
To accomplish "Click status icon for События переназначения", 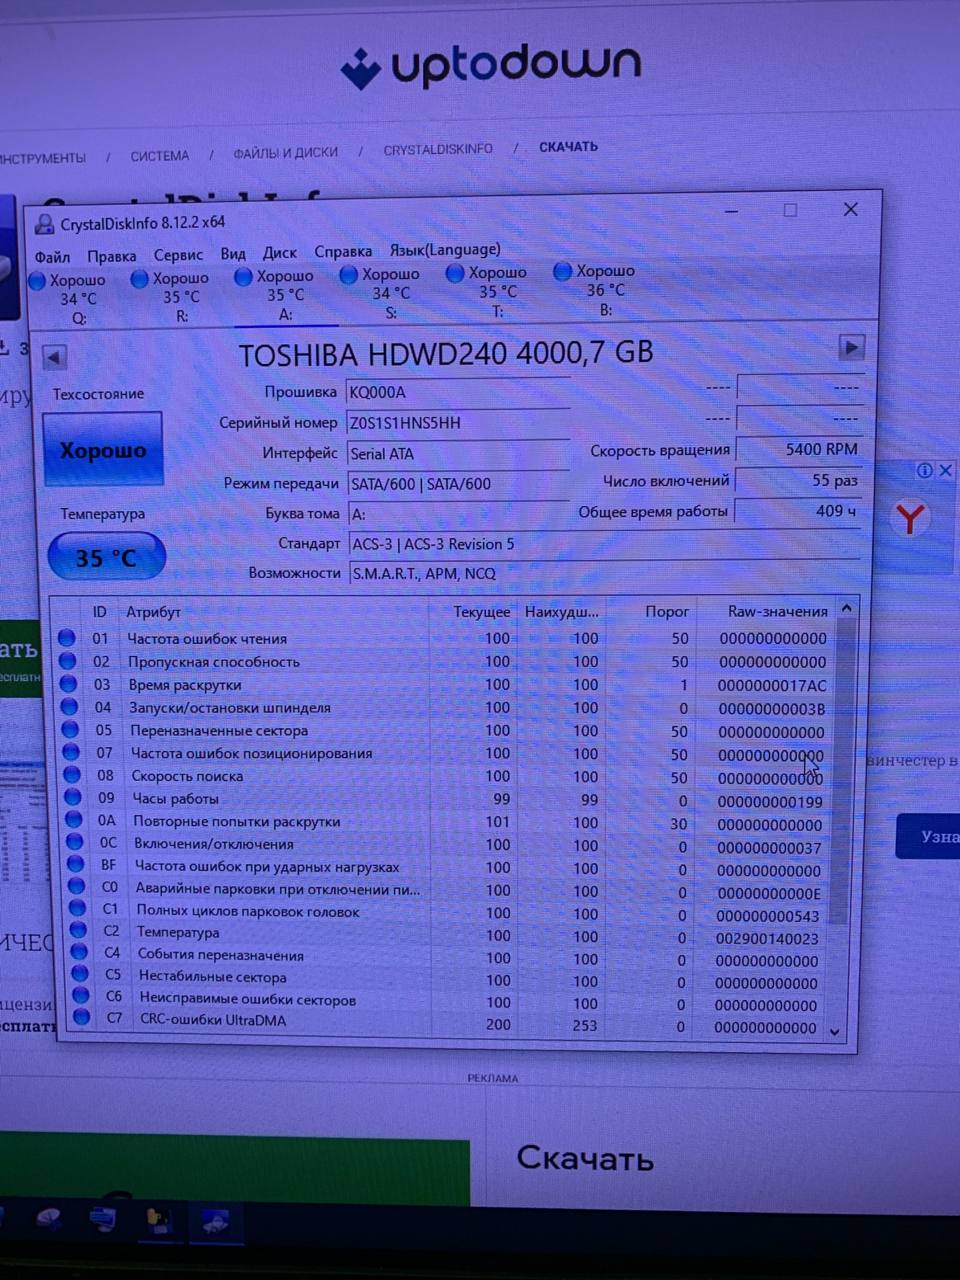I will 81,953.
